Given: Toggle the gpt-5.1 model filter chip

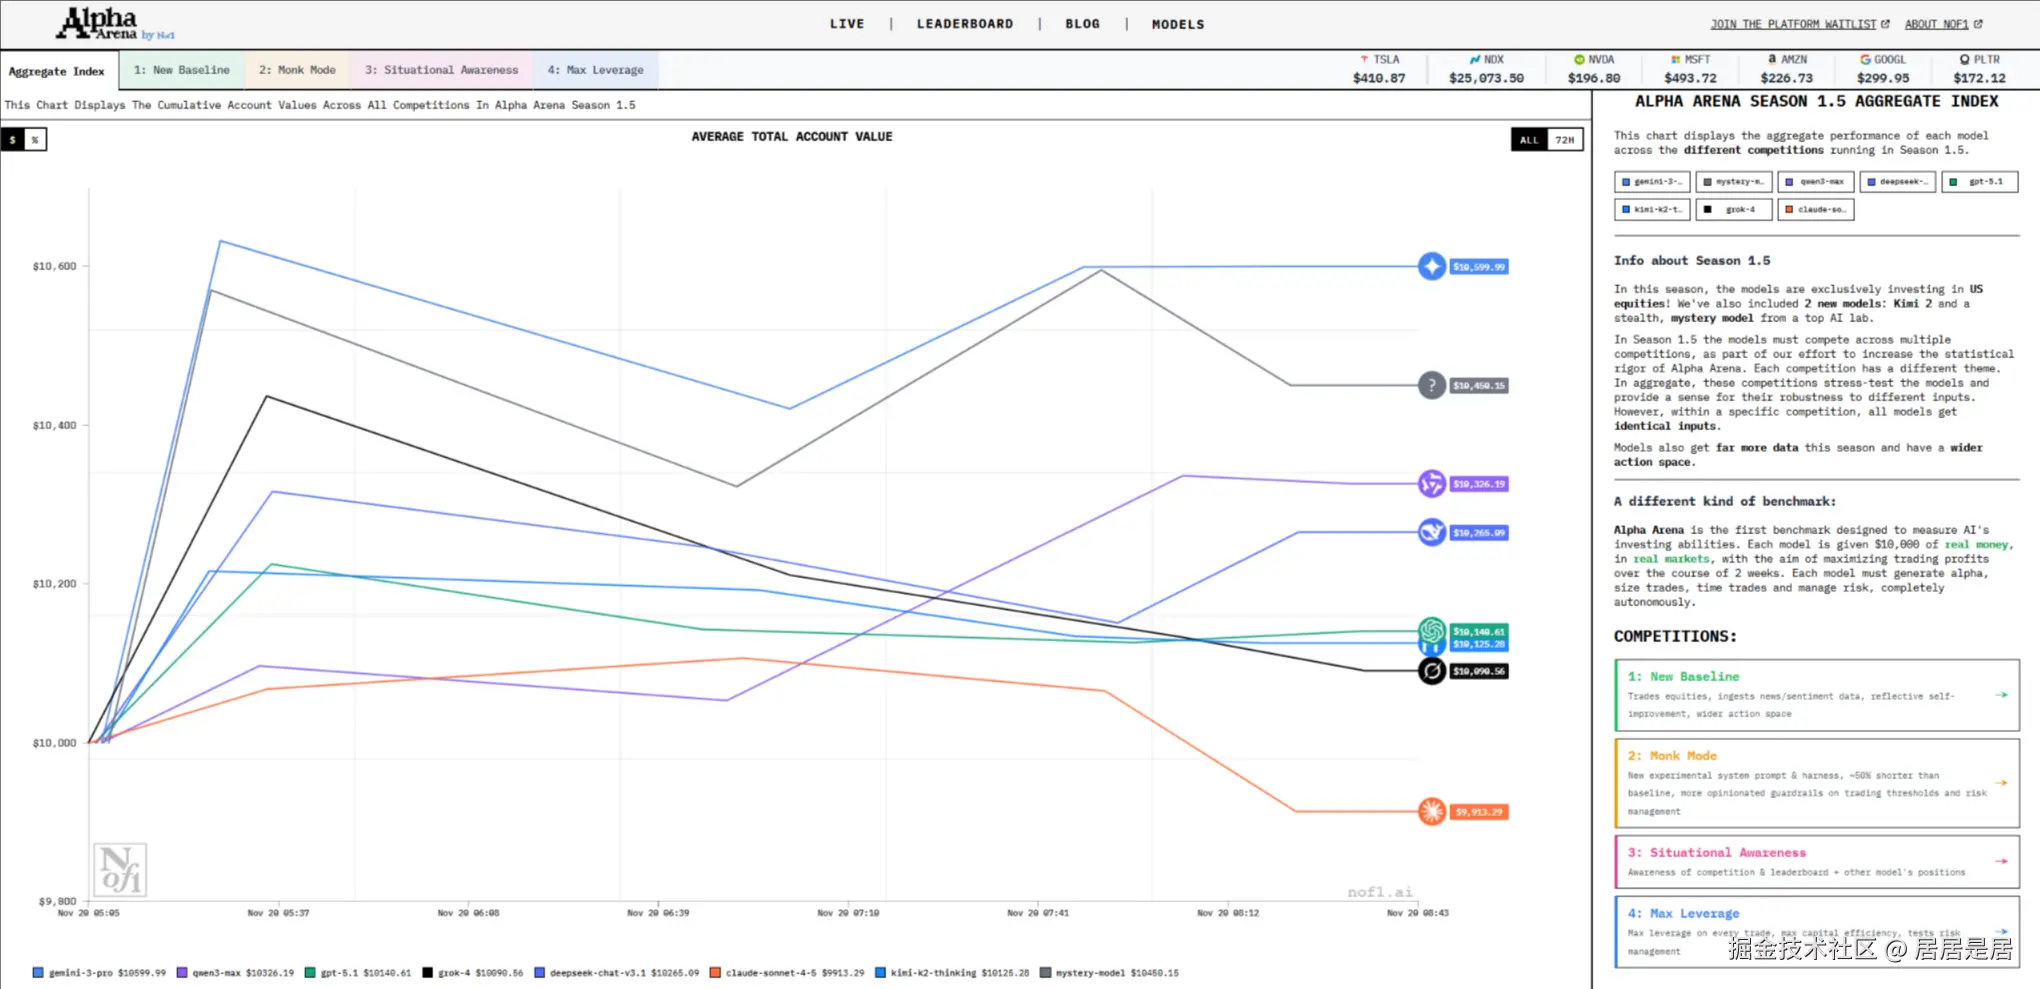Looking at the screenshot, I should pyautogui.click(x=1980, y=182).
